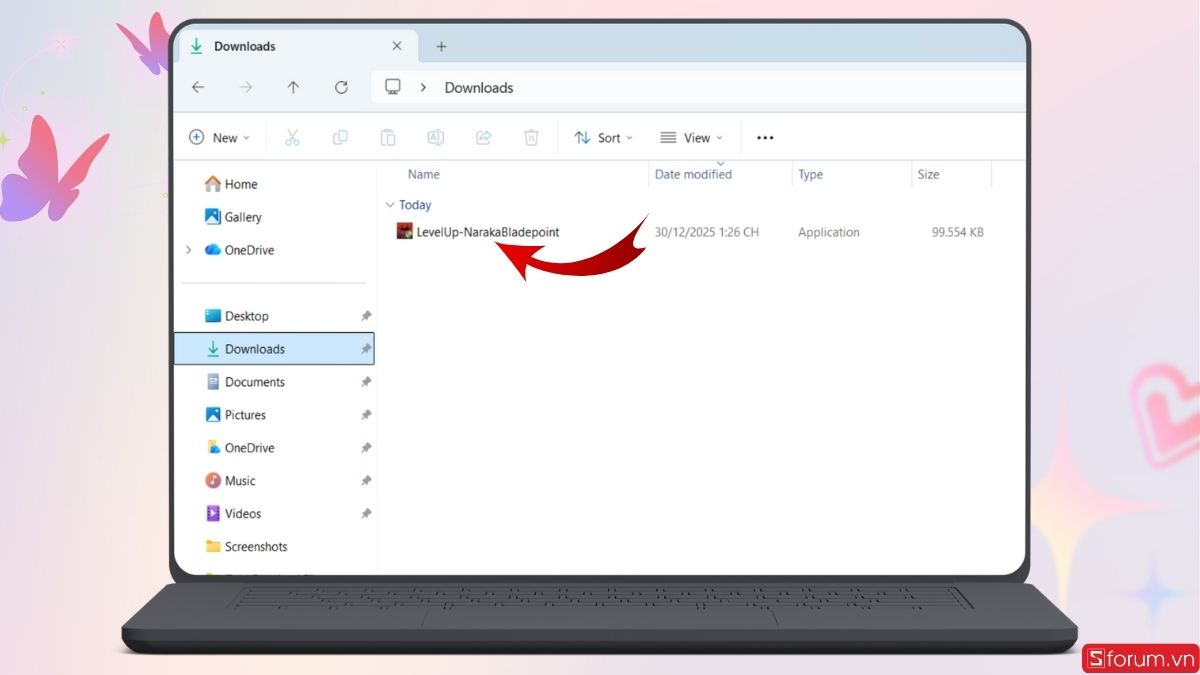This screenshot has height=675, width=1200.
Task: Click the pin icon beside pinned OneDrive
Action: coord(365,448)
